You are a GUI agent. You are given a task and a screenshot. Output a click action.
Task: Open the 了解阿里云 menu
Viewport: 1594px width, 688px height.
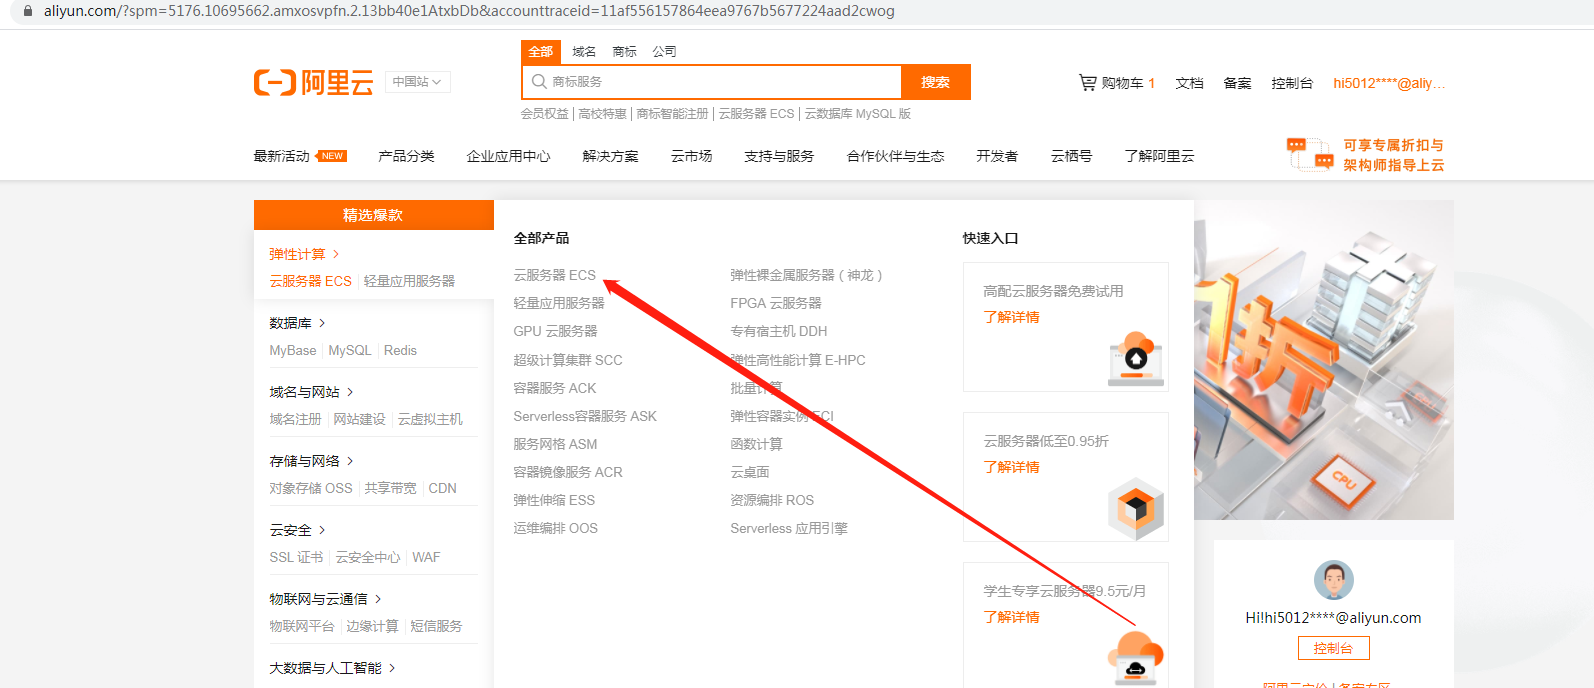click(1159, 156)
